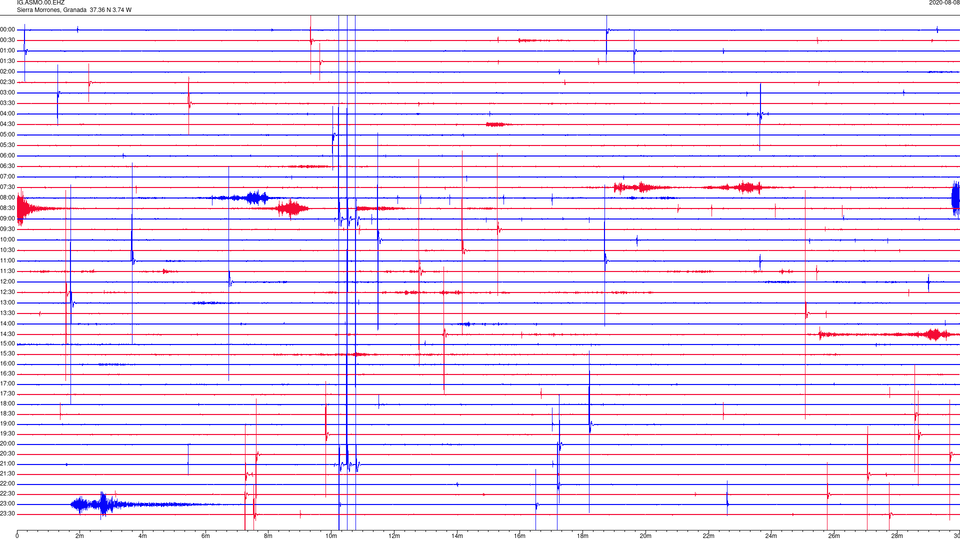Select the 13:30 time label
The height and width of the screenshot is (540, 960).
(x=7, y=313)
